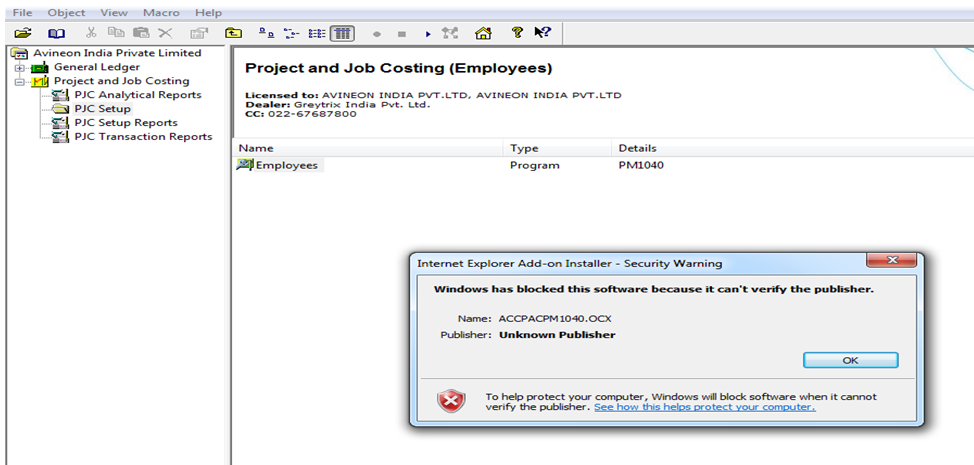Screen dimensions: 974x465
Task: Click the Avineon India company icon
Action: [x=20, y=53]
